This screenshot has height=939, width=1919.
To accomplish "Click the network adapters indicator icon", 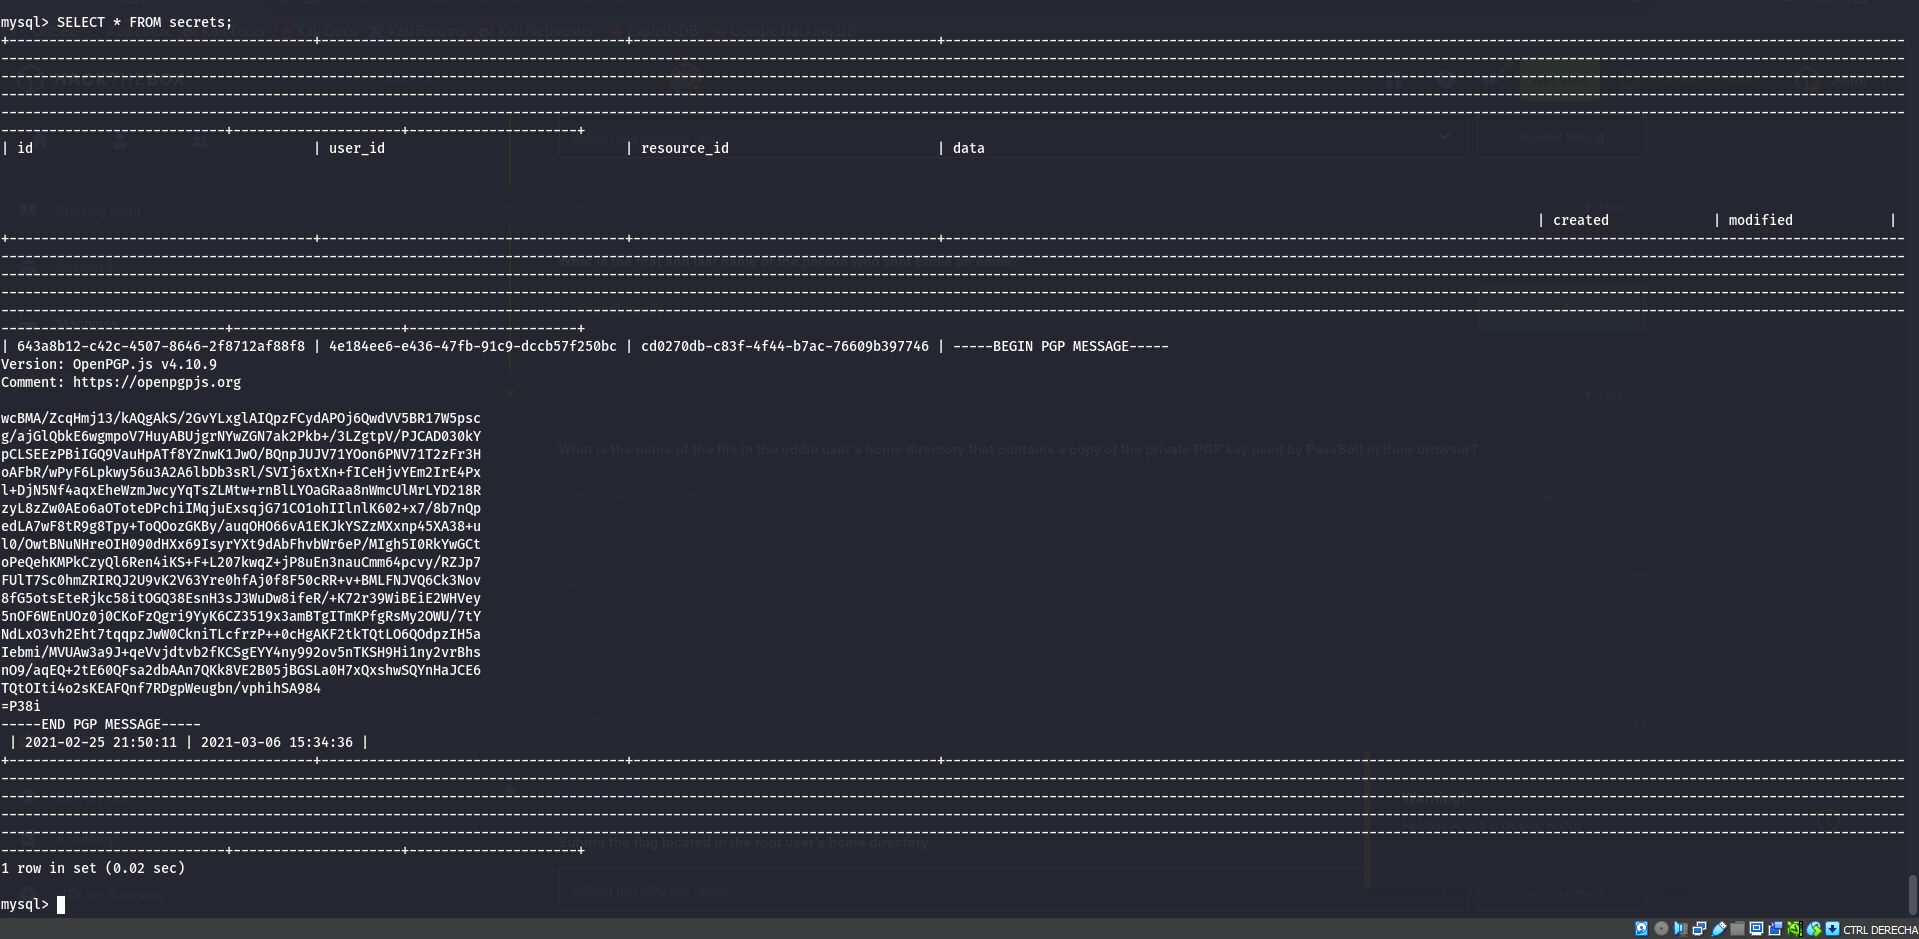I will pos(1699,929).
